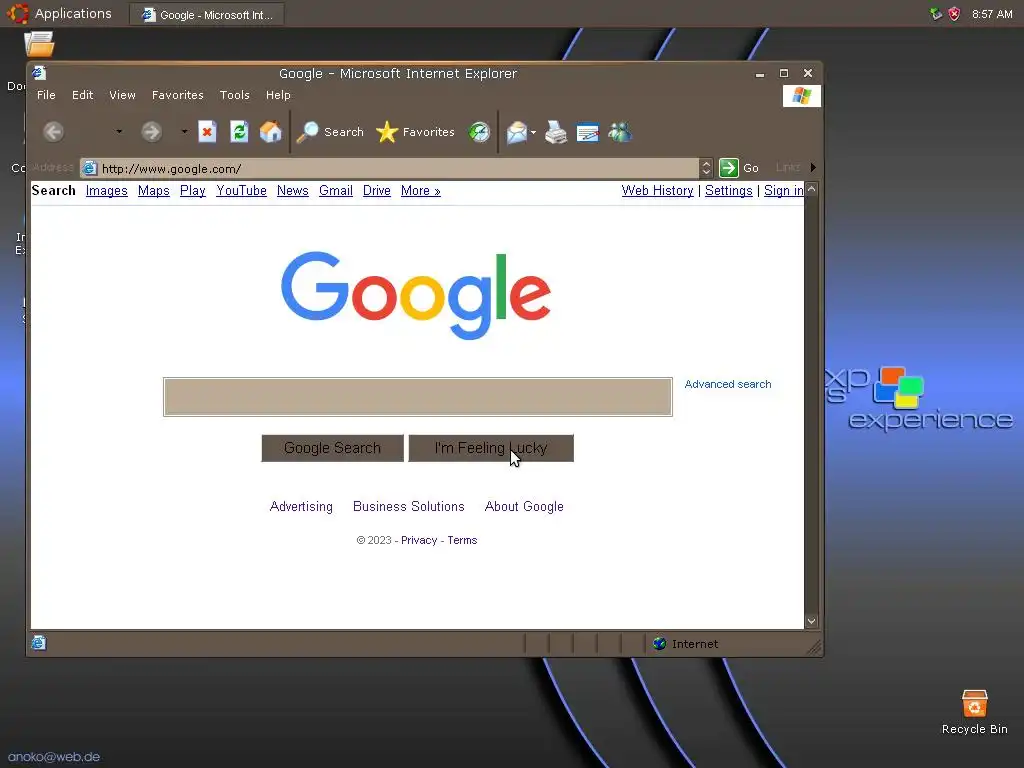The width and height of the screenshot is (1024, 768).
Task: Click the page icon in the address bar
Action: 89,168
